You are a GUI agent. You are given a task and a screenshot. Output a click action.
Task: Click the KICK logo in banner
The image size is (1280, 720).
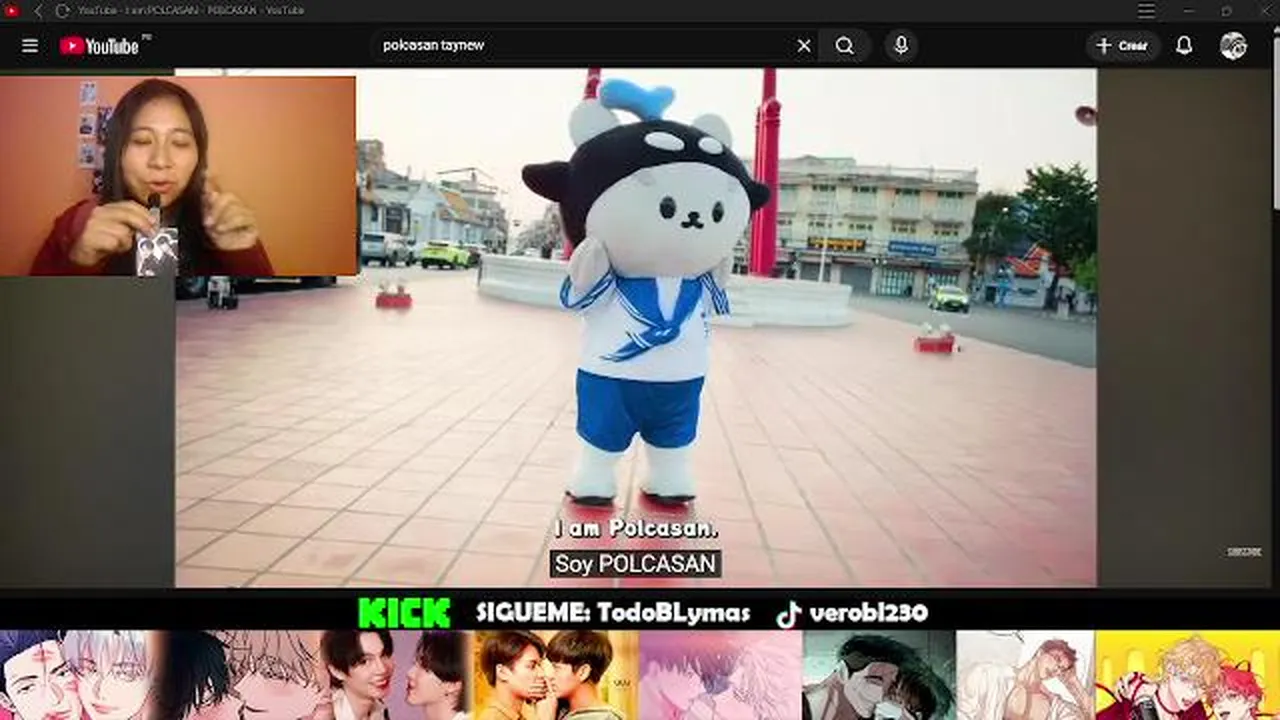404,613
